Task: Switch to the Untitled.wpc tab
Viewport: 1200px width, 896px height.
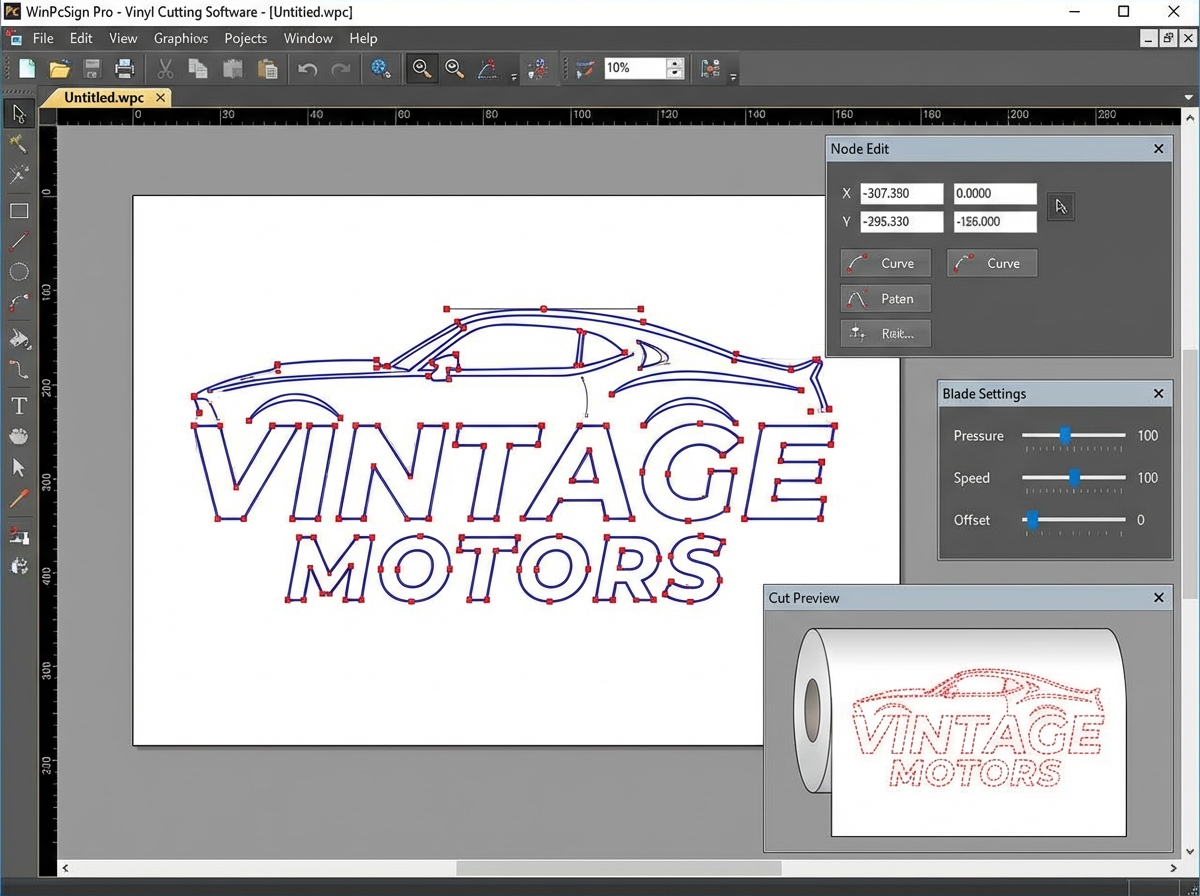Action: point(103,97)
